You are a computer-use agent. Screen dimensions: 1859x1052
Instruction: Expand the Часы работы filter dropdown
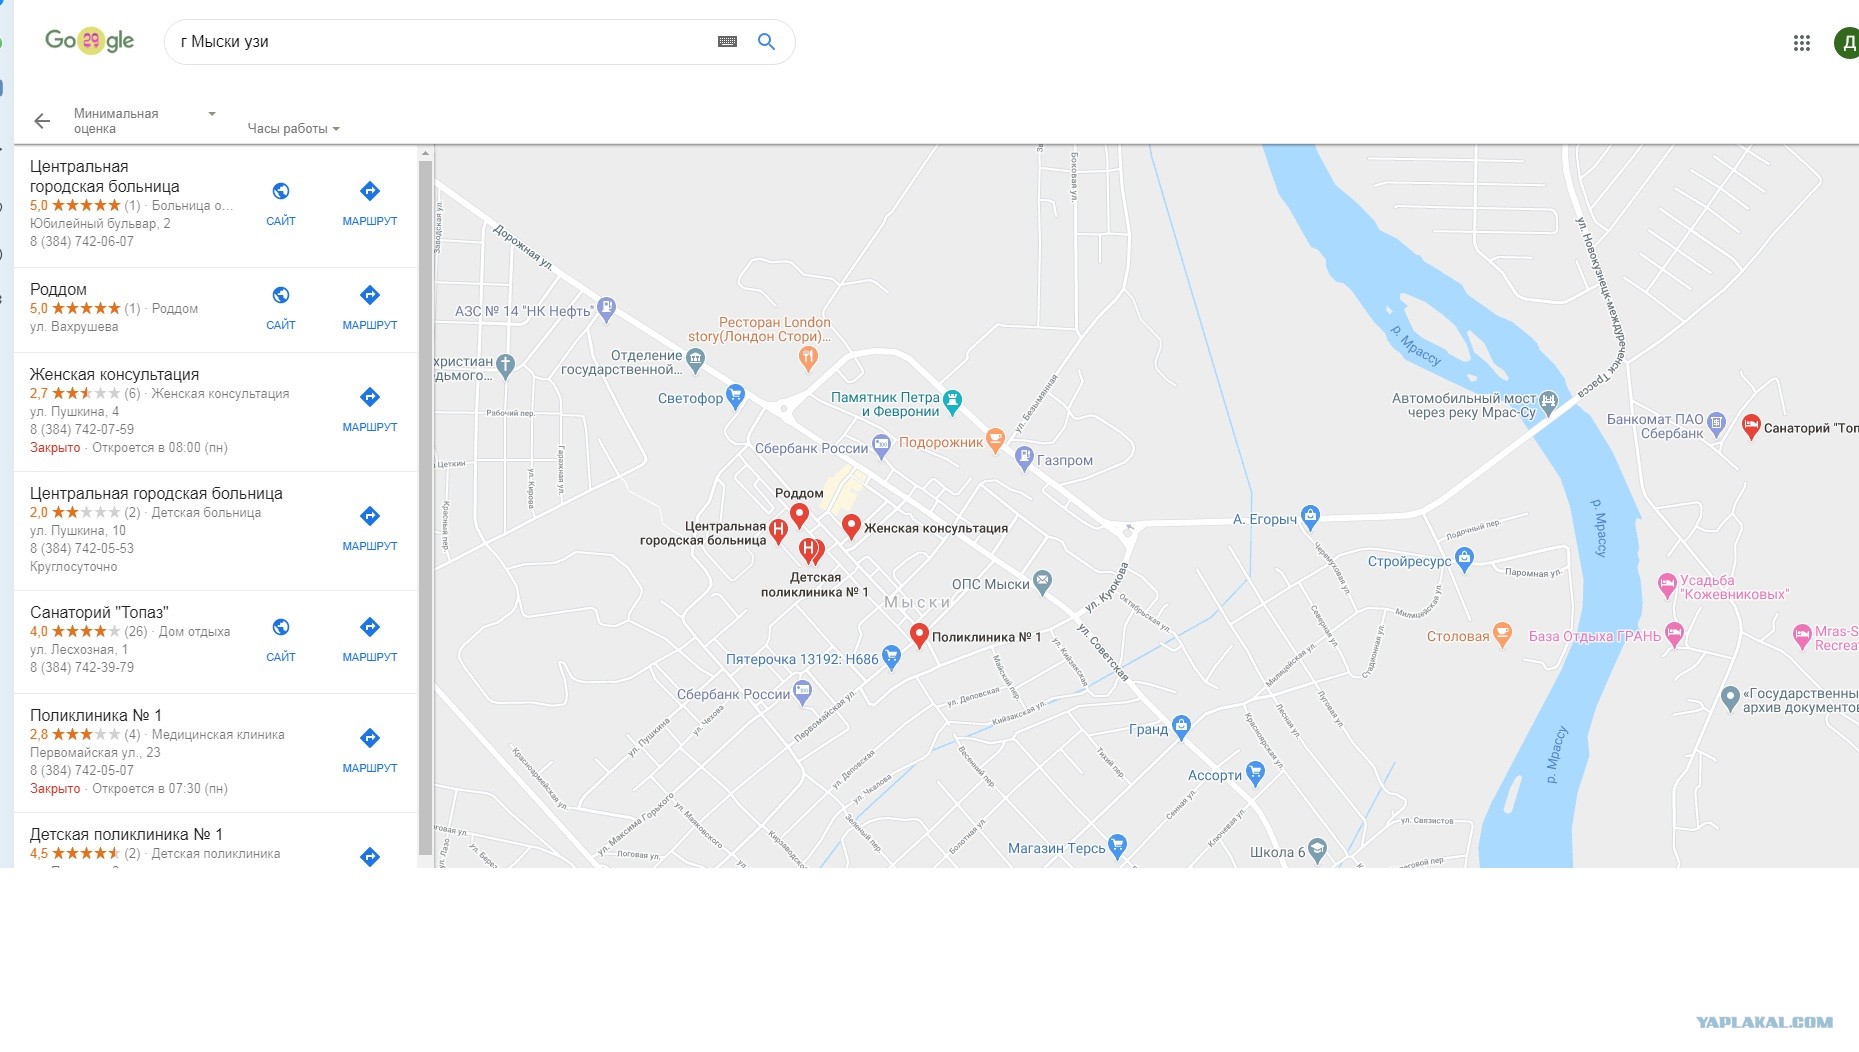click(293, 128)
